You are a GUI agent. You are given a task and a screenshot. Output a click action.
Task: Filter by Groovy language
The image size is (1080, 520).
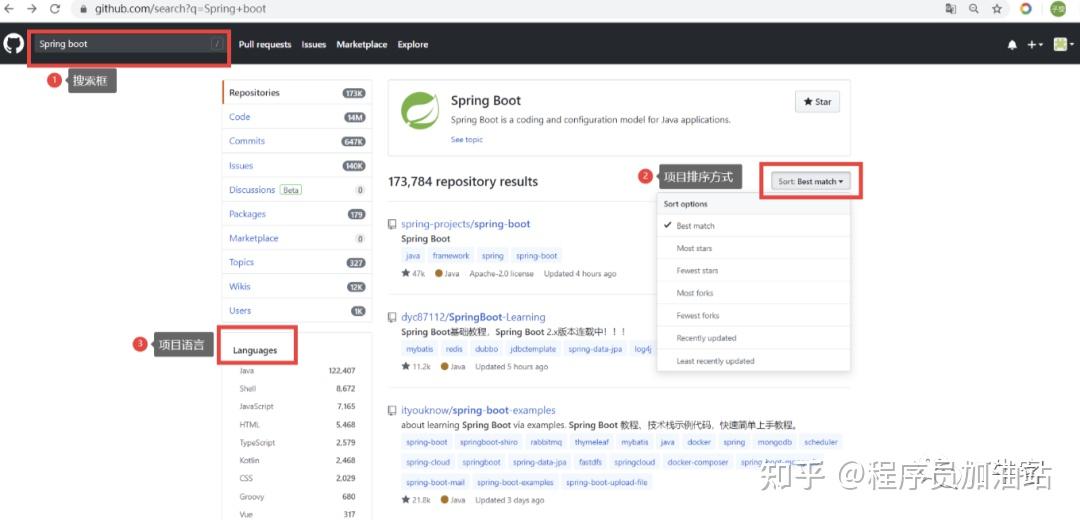[x=297, y=497]
